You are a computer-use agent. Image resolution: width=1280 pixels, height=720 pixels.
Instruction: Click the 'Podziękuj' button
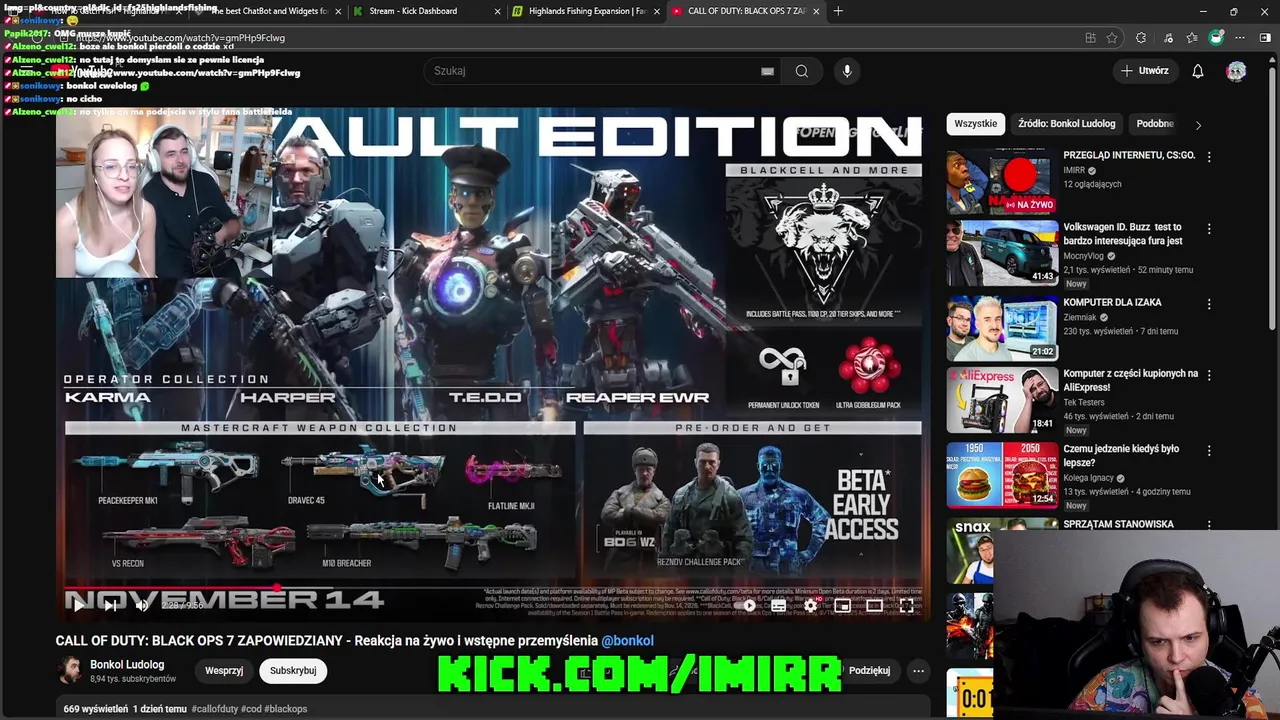coord(868,671)
